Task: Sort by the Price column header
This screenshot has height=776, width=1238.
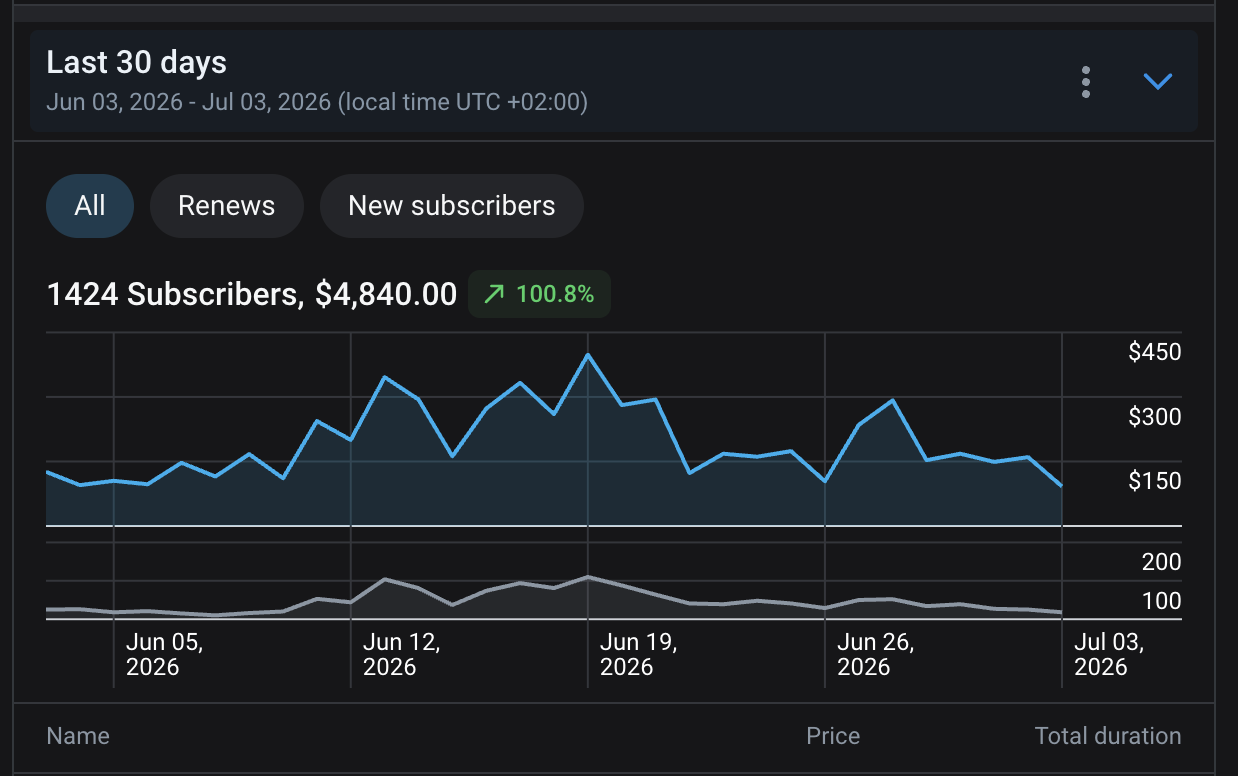Action: tap(833, 736)
